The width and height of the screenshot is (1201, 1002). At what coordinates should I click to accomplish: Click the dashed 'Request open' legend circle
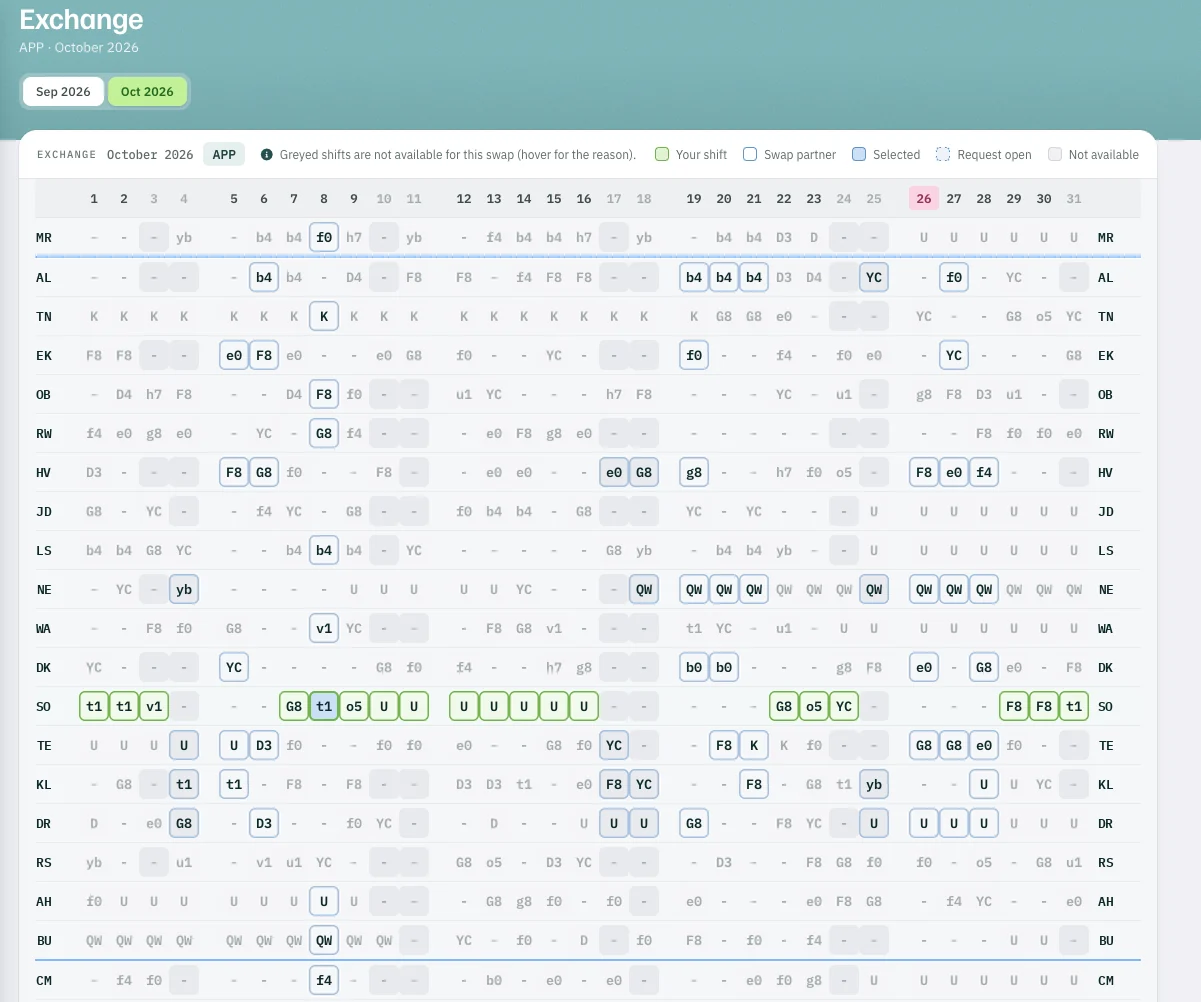pos(943,155)
